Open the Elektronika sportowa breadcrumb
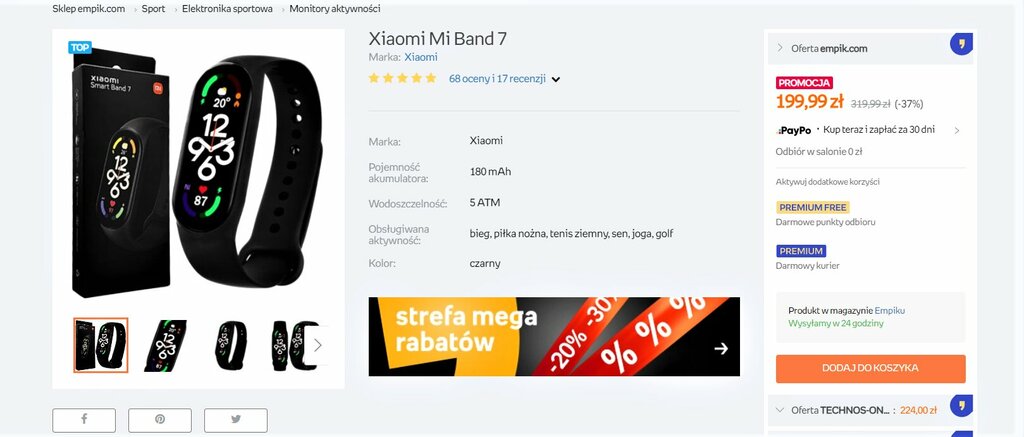 [x=227, y=9]
